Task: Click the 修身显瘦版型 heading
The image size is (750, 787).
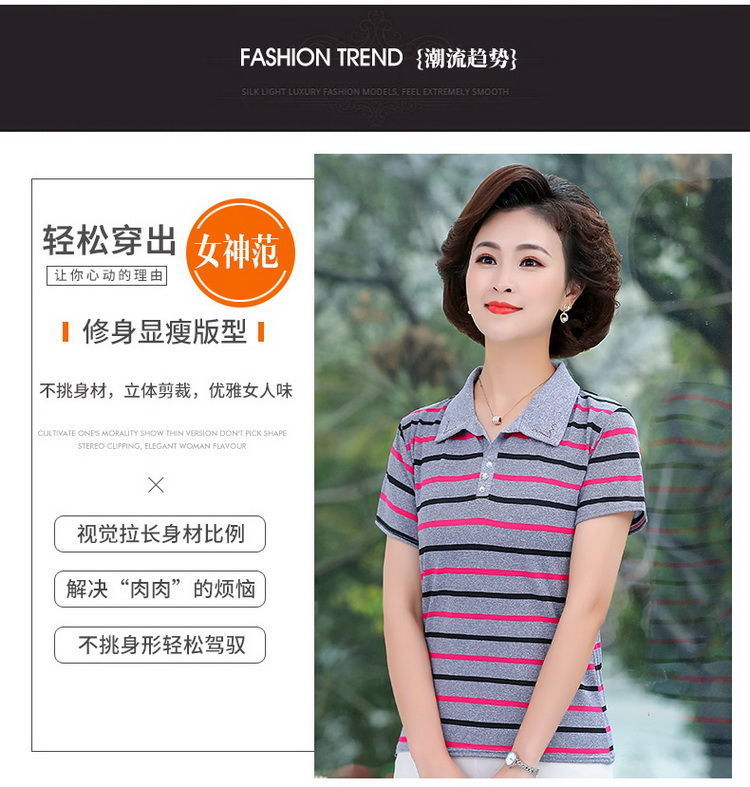Action: 164,331
